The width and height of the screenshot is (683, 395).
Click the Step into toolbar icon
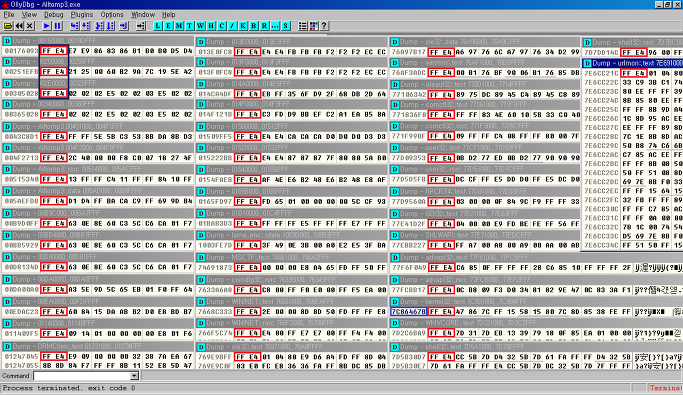click(x=74, y=26)
